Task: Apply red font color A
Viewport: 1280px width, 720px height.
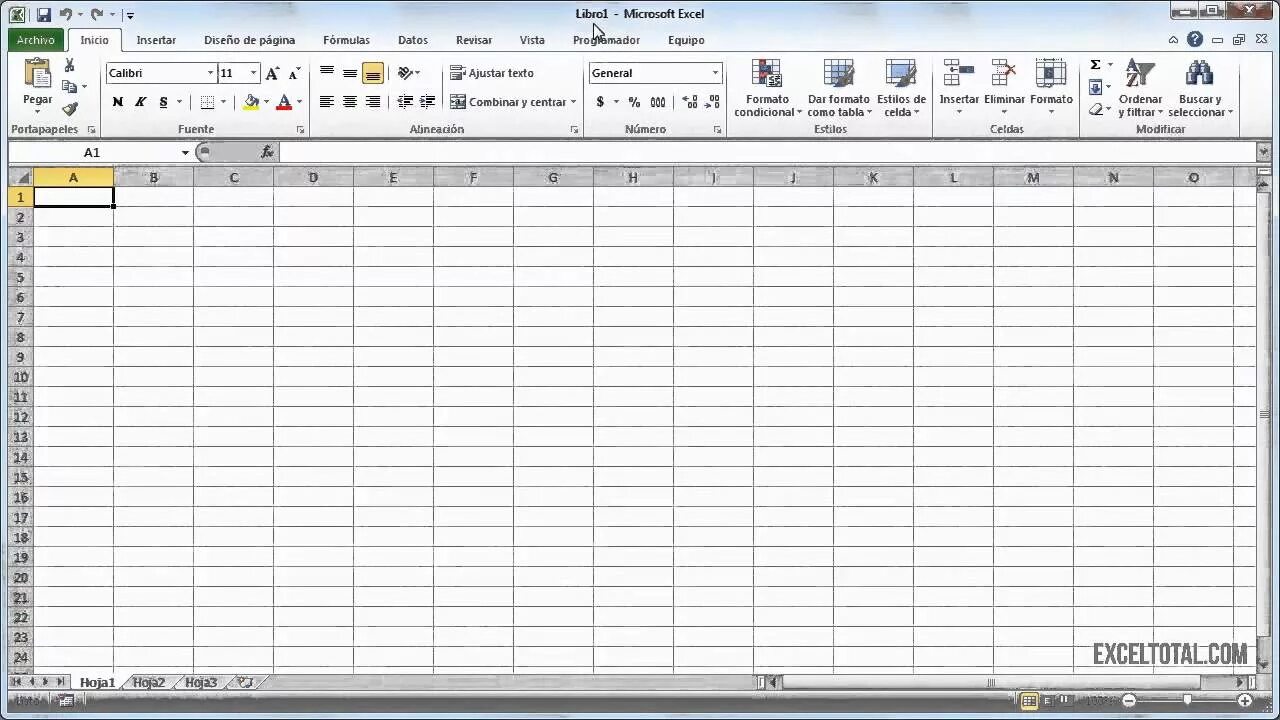Action: coord(284,102)
